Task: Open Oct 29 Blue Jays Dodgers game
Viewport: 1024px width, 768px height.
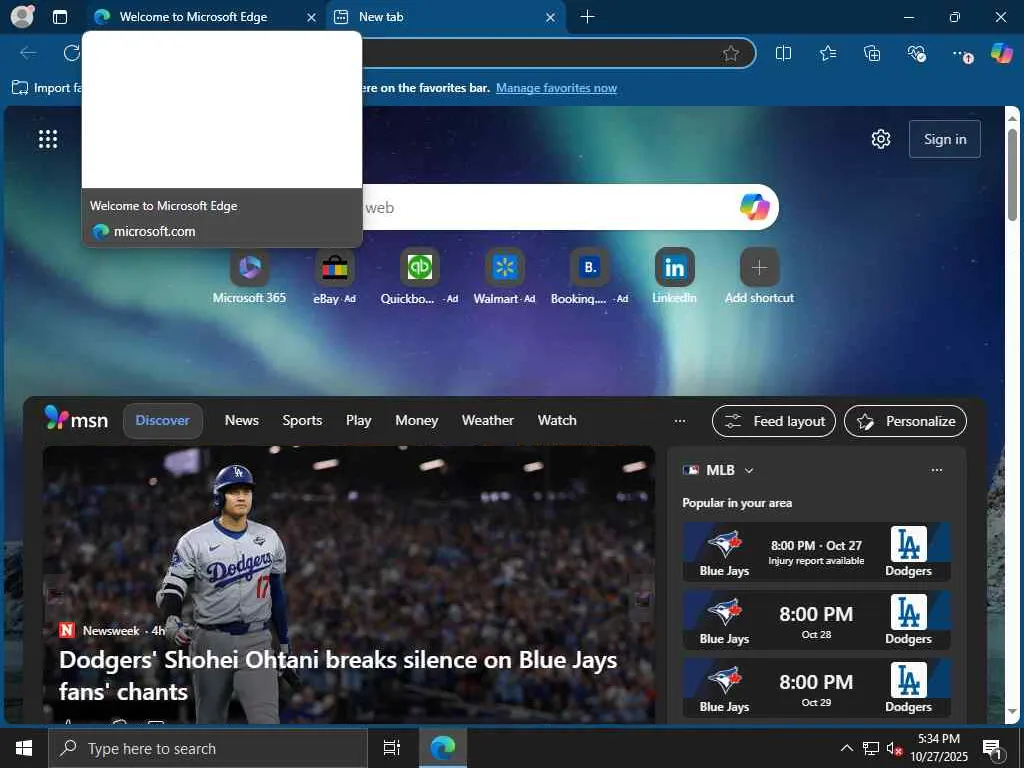Action: coord(816,688)
